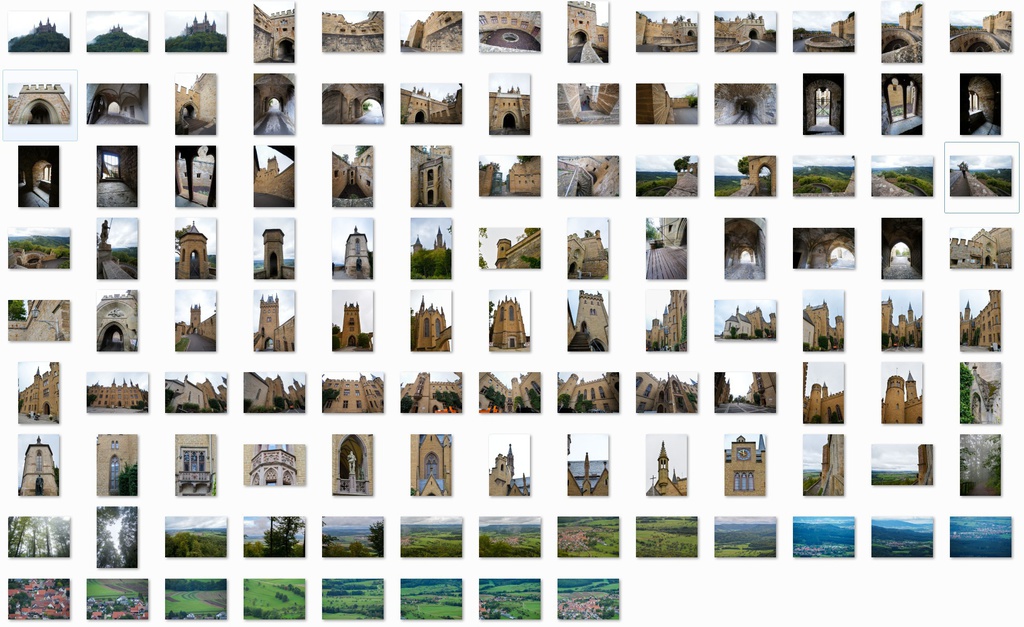The height and width of the screenshot is (627, 1024).
Task: Select the portrait foggy forest path photo
Action: (x=980, y=465)
